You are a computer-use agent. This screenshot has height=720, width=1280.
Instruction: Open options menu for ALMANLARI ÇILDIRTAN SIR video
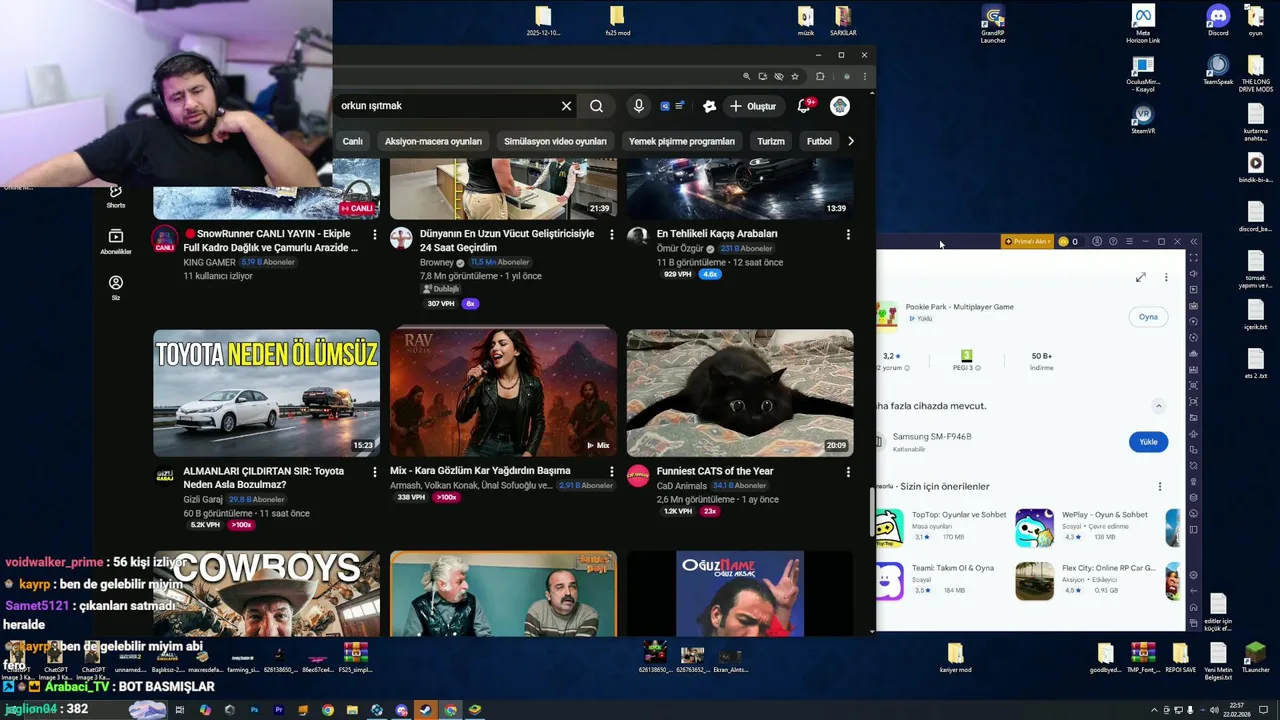375,472
